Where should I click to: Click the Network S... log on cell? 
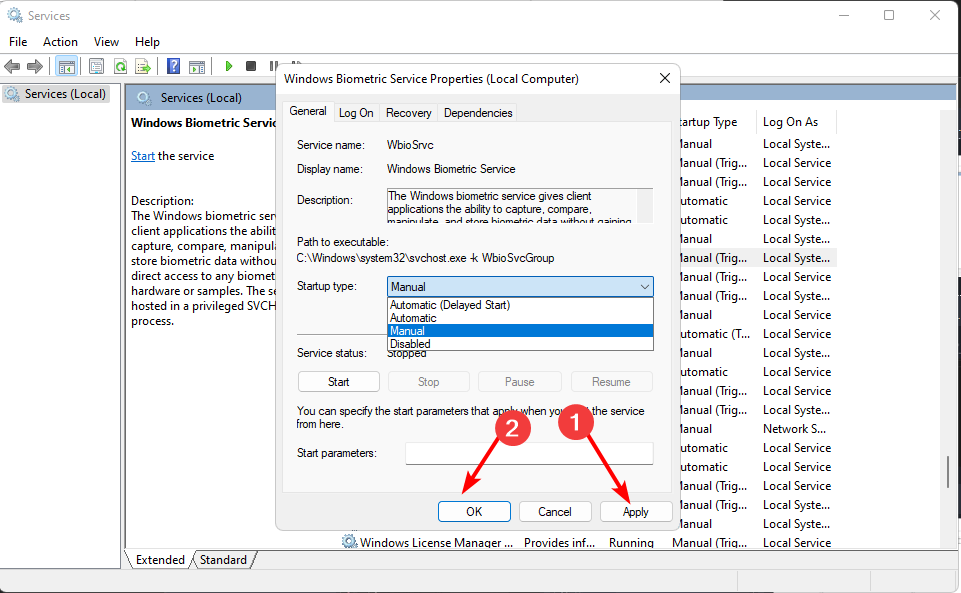tap(794, 429)
